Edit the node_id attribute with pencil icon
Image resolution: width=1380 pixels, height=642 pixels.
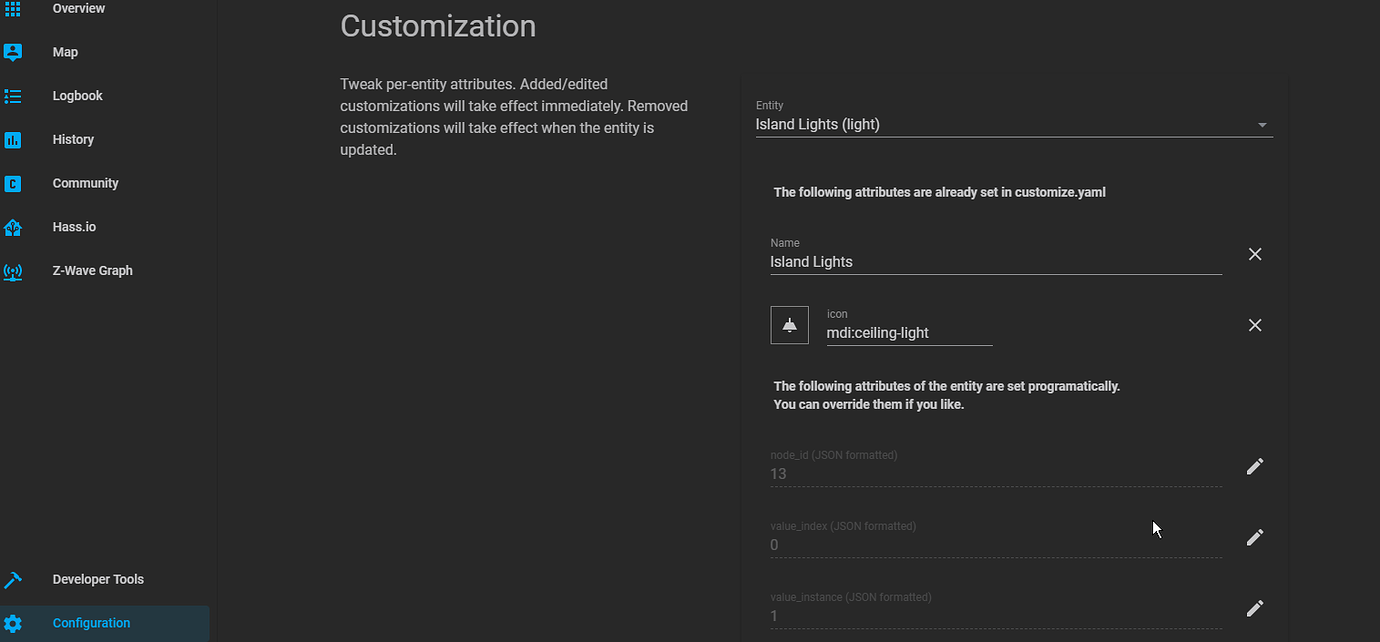click(1255, 466)
